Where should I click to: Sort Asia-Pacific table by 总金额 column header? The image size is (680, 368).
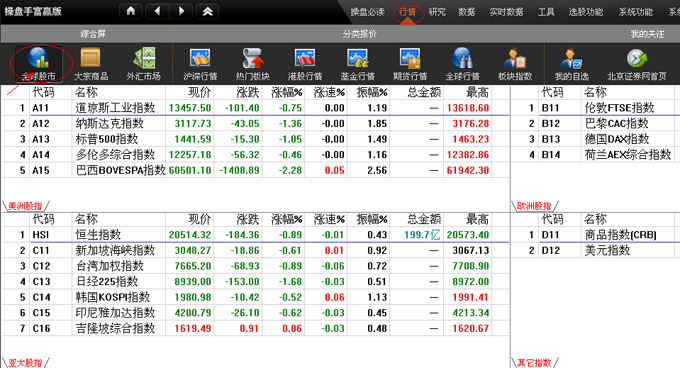(424, 219)
